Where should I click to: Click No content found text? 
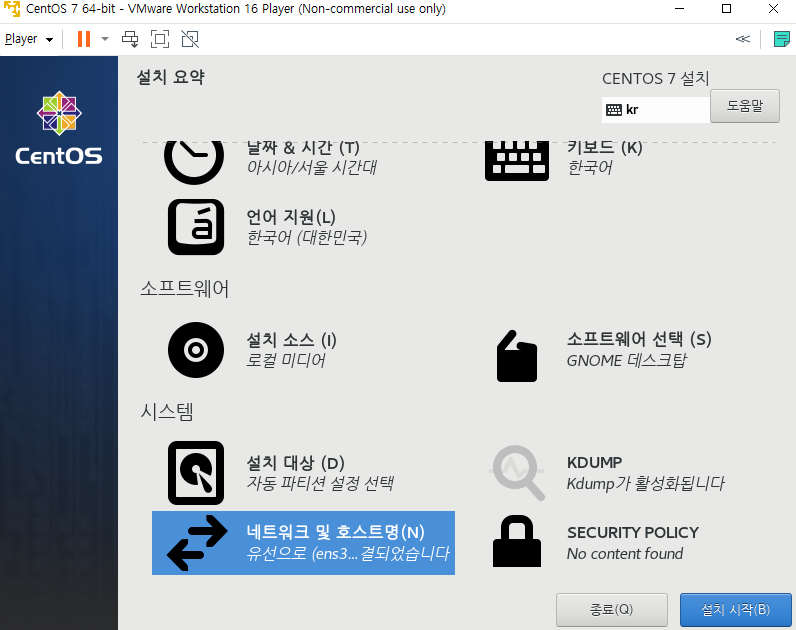coord(625,553)
